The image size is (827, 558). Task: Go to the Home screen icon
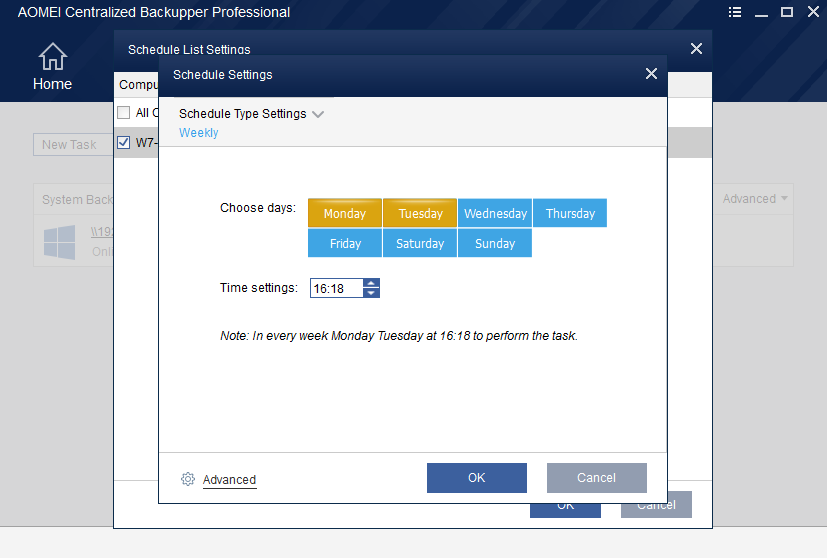coord(53,56)
